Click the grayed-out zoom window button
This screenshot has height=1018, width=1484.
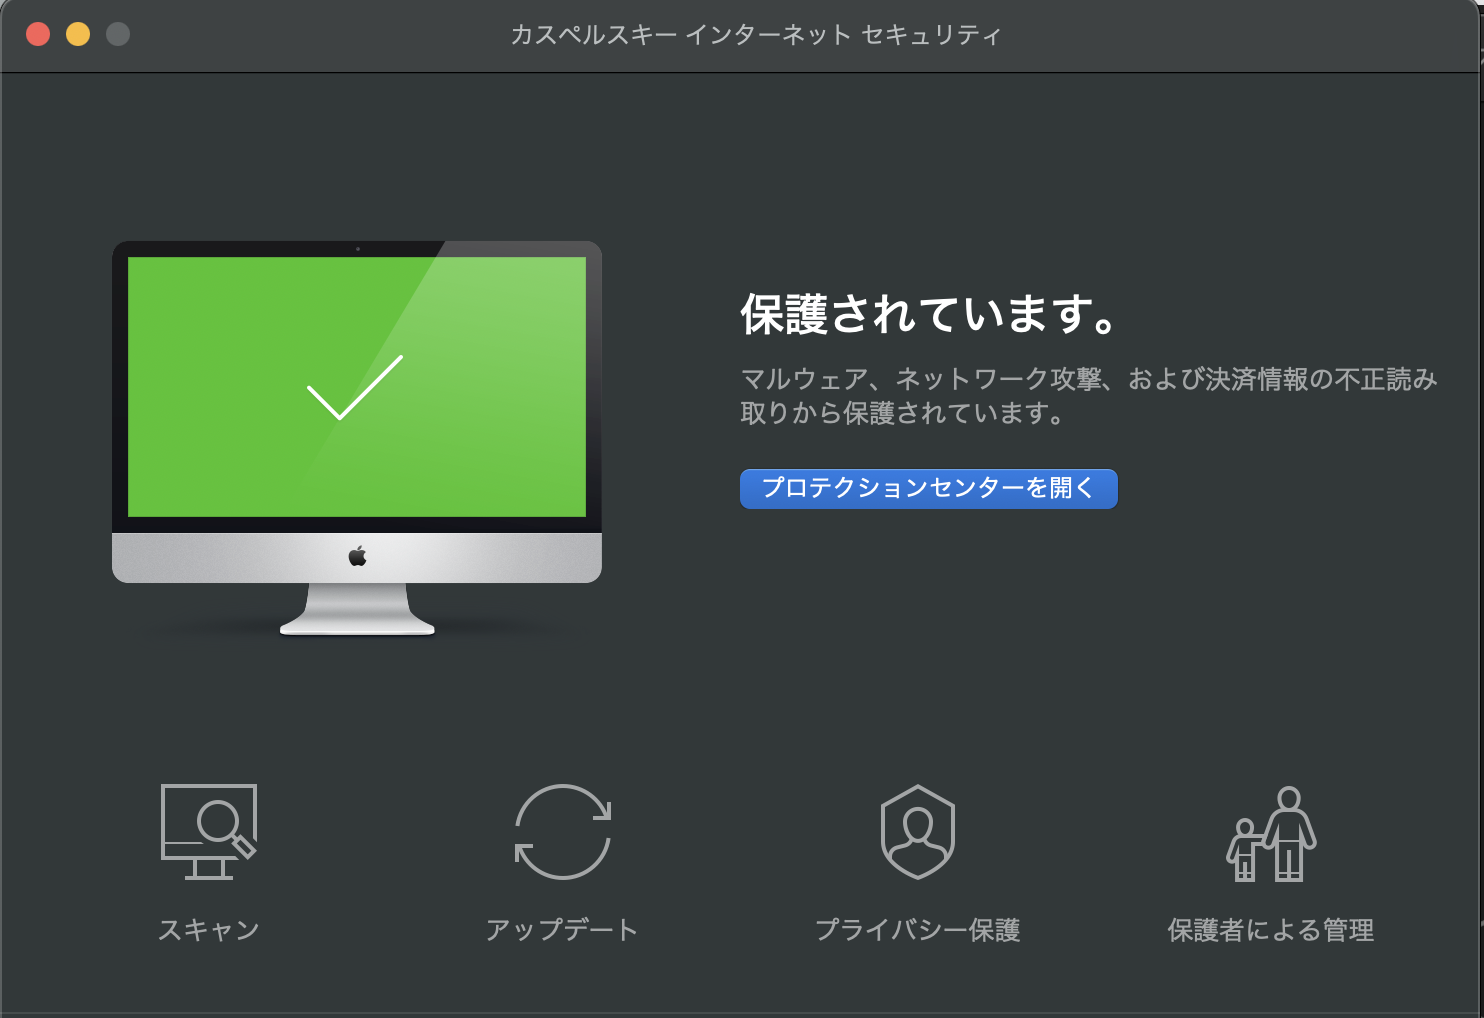(x=118, y=34)
